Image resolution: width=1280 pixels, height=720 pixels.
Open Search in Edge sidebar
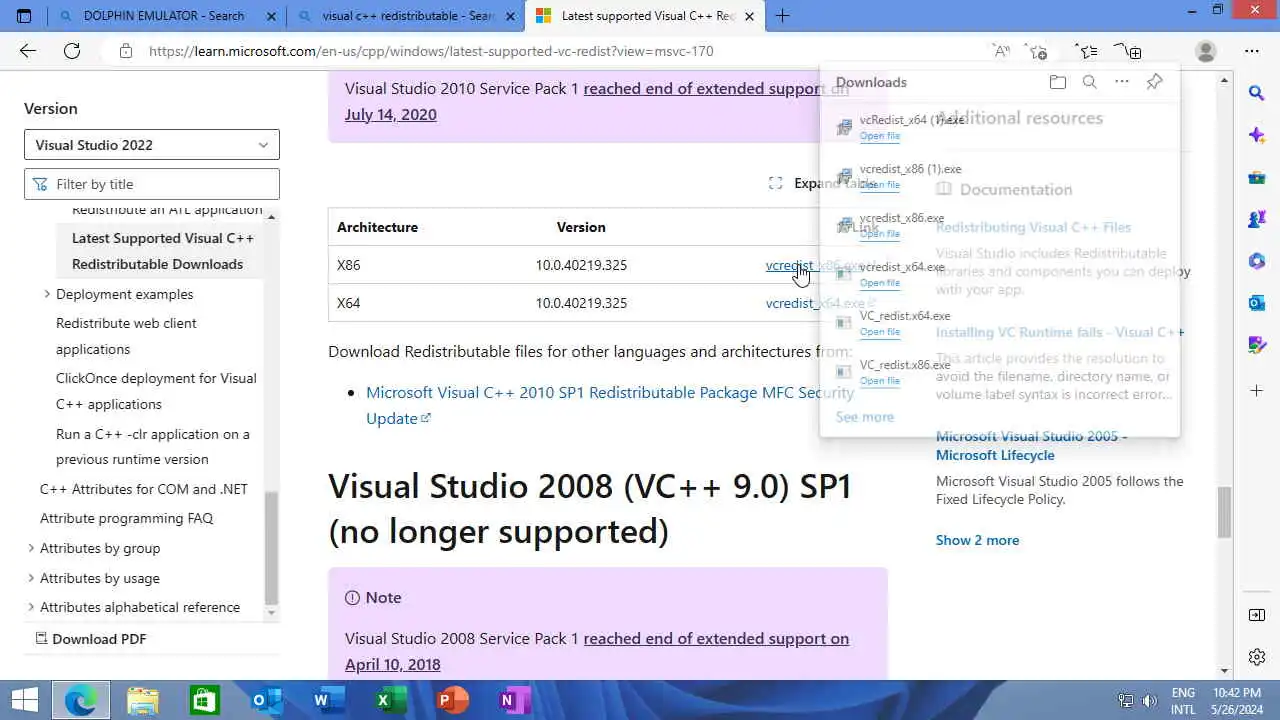coord(1257,93)
